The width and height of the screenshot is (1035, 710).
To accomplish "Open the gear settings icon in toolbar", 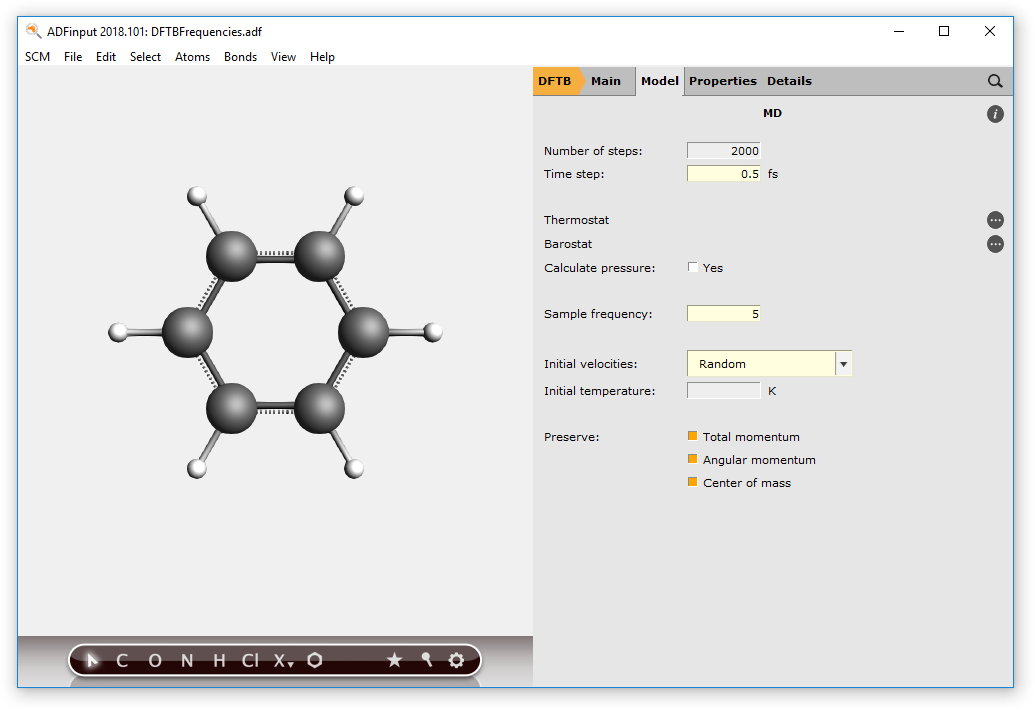I will [x=456, y=660].
